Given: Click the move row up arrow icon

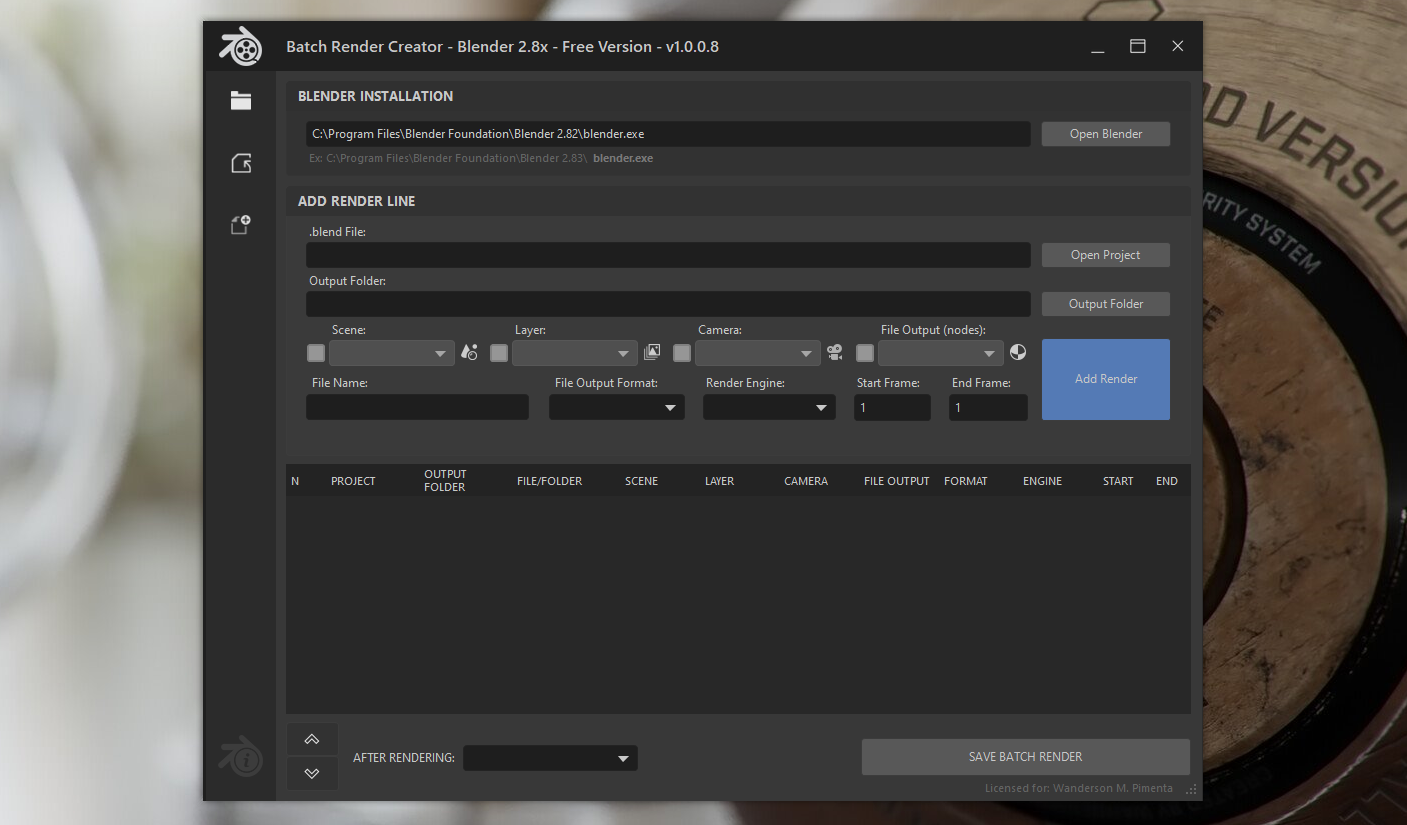Looking at the screenshot, I should pyautogui.click(x=312, y=738).
